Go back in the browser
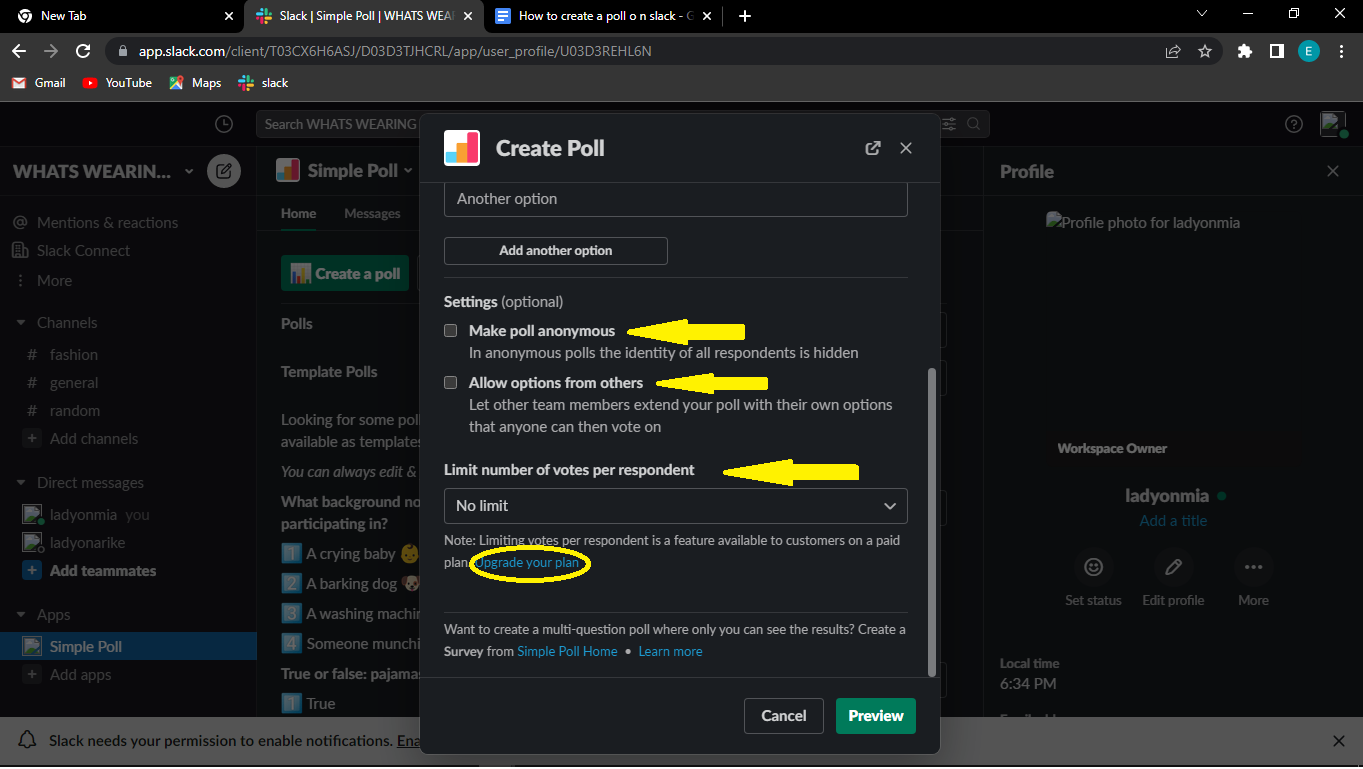This screenshot has height=769, width=1363. coord(19,51)
